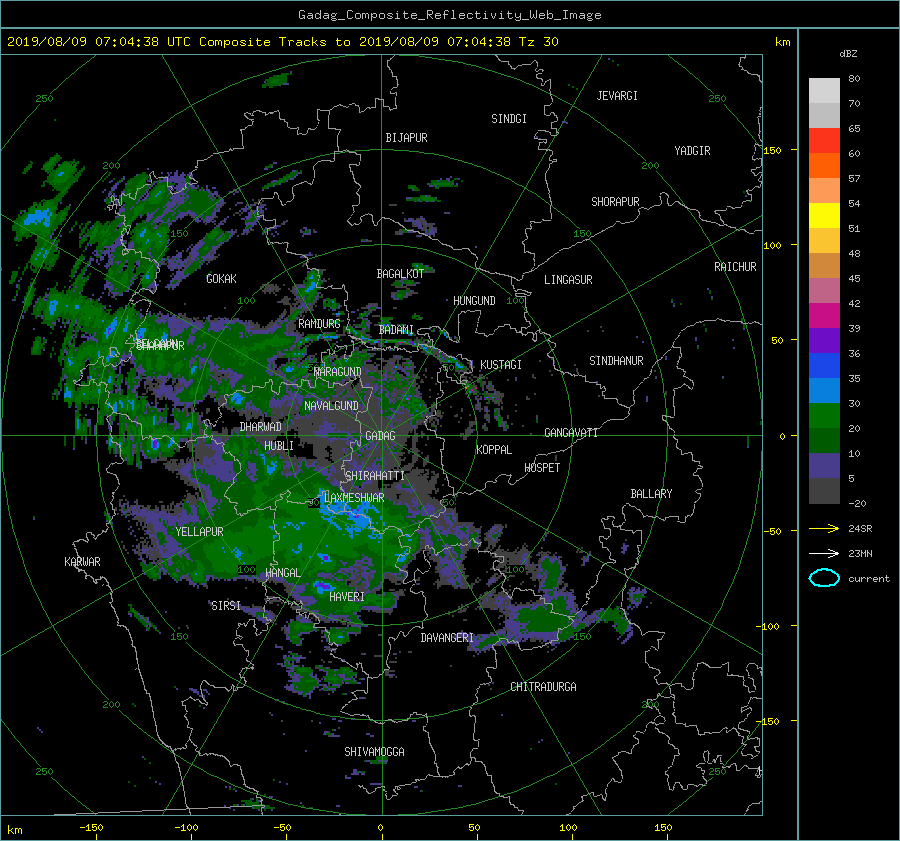This screenshot has width=900, height=841.
Task: Pick the yellow 51-54 dBZ swatch
Action: pos(824,216)
